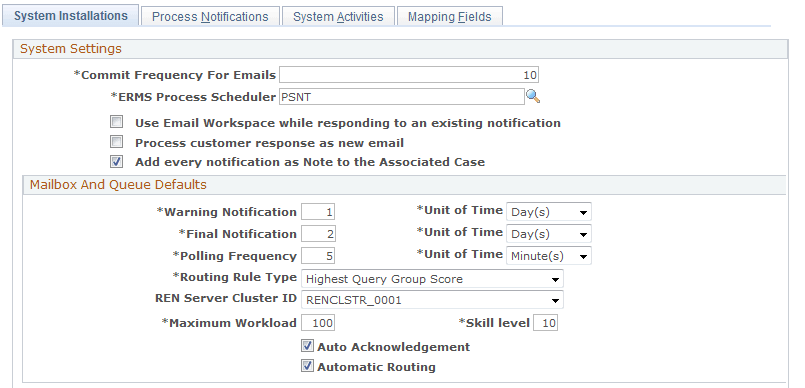Click the ERMS Process Scheduler input field

(401, 96)
